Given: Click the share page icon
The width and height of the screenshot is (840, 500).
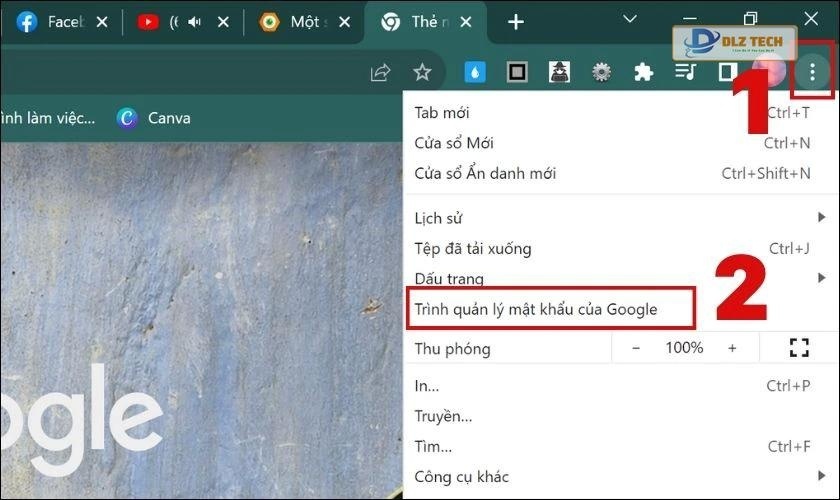Looking at the screenshot, I should click(x=380, y=72).
